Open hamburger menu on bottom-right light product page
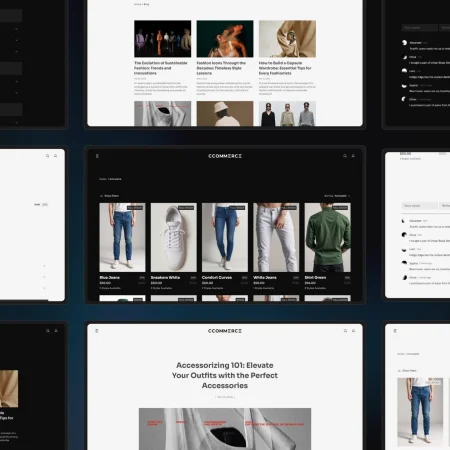The image size is (450, 450). [395, 331]
